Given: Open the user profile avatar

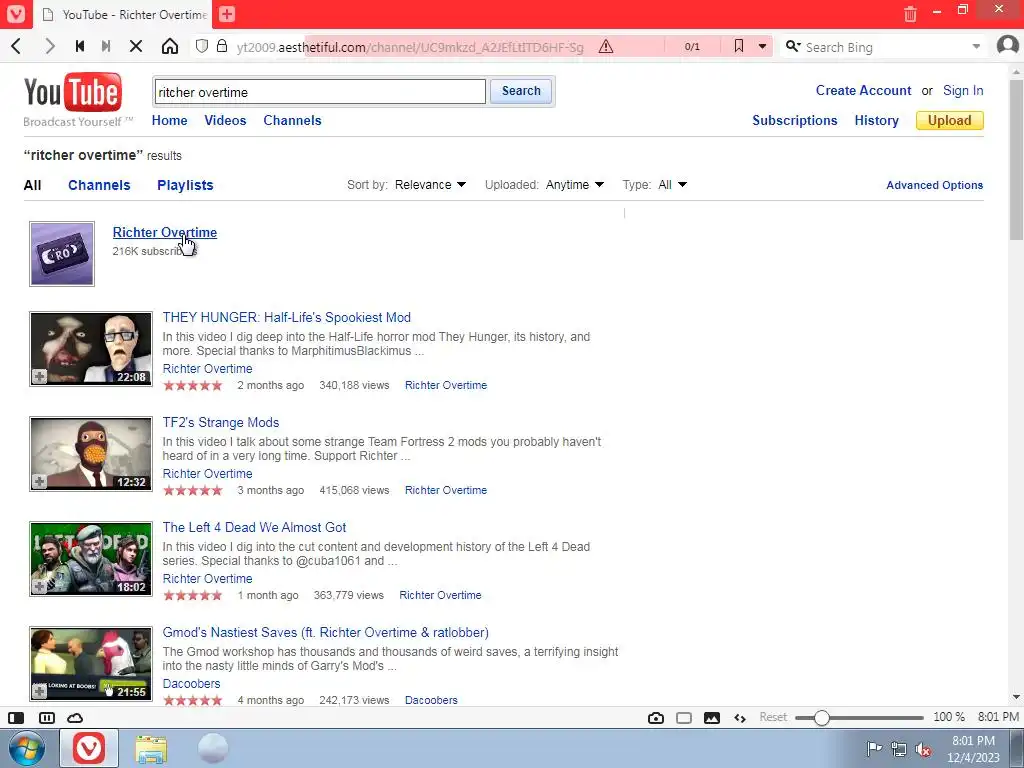Looking at the screenshot, I should [1008, 46].
